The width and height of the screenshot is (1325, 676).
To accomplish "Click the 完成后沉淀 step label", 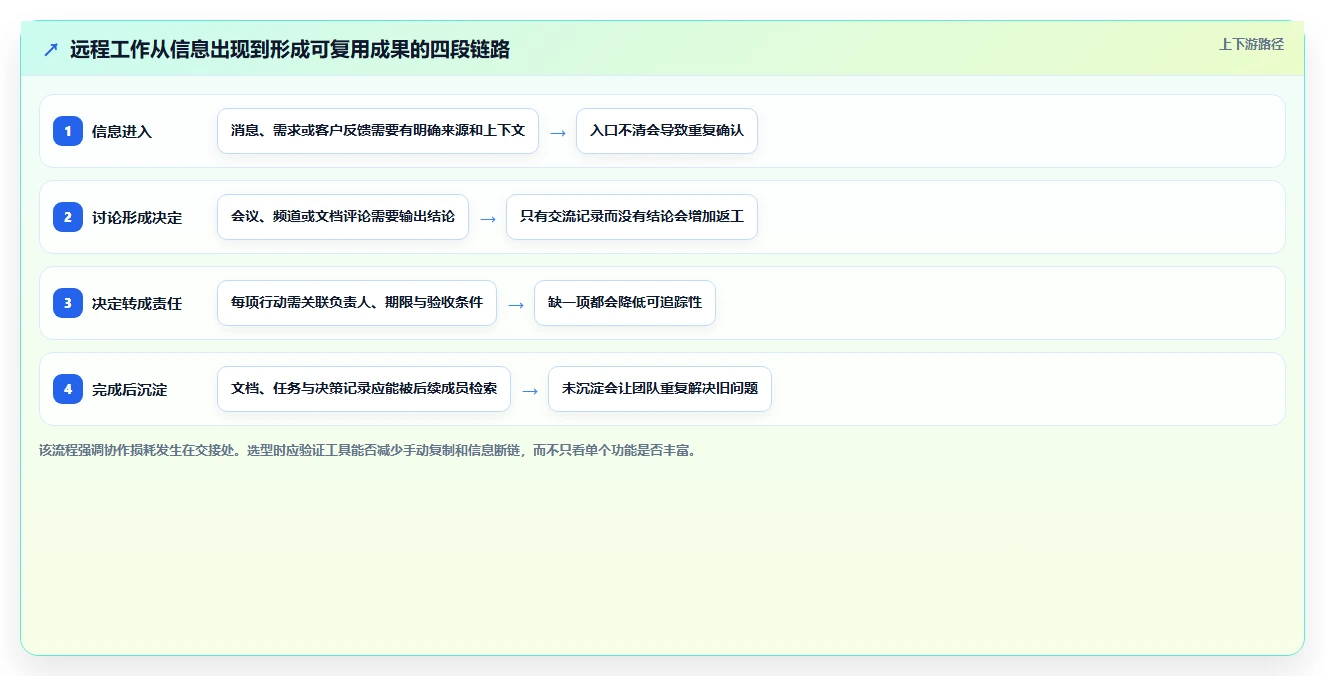I will click(130, 389).
